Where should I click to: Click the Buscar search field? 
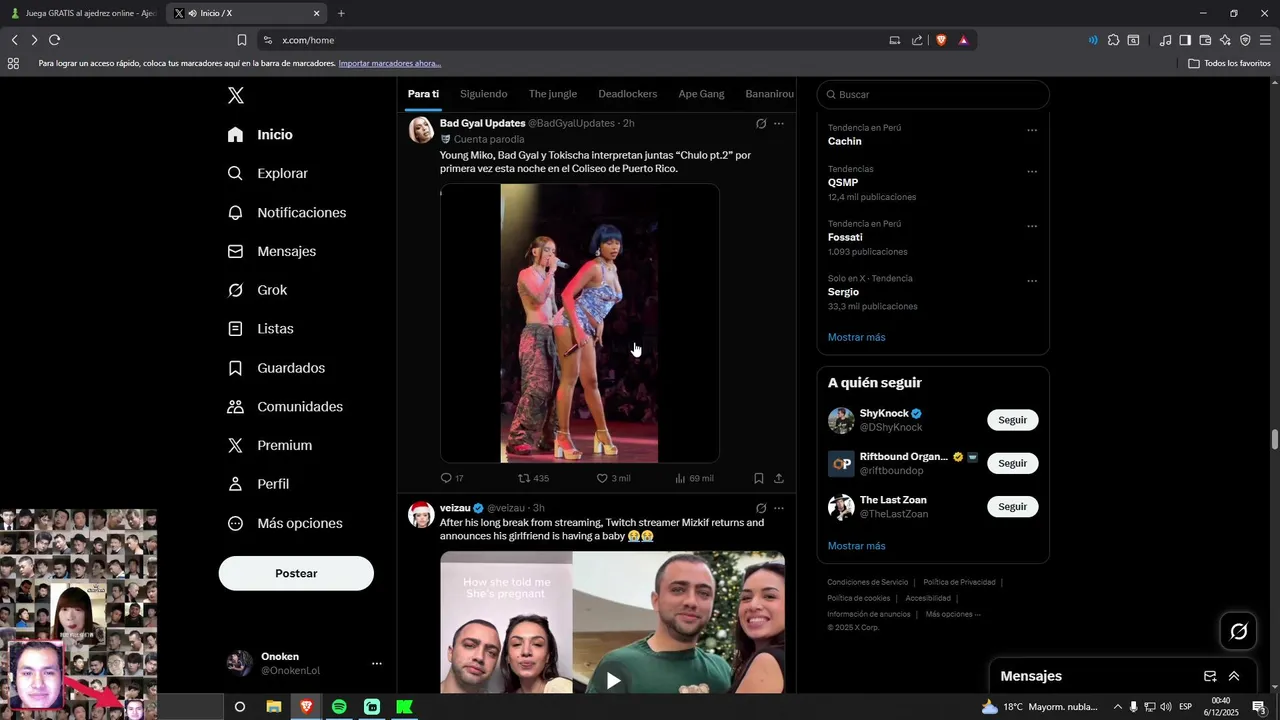[x=933, y=94]
